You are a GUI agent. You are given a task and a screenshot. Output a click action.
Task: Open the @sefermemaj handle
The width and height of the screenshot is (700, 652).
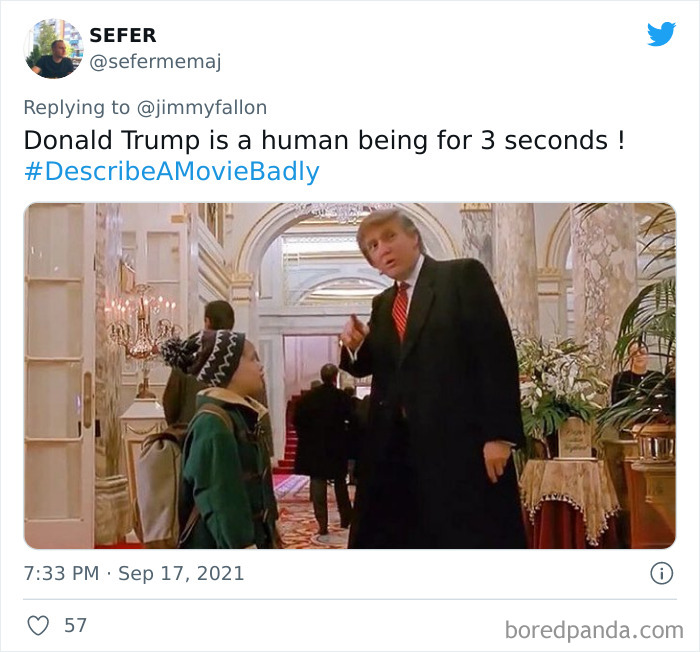[x=155, y=61]
